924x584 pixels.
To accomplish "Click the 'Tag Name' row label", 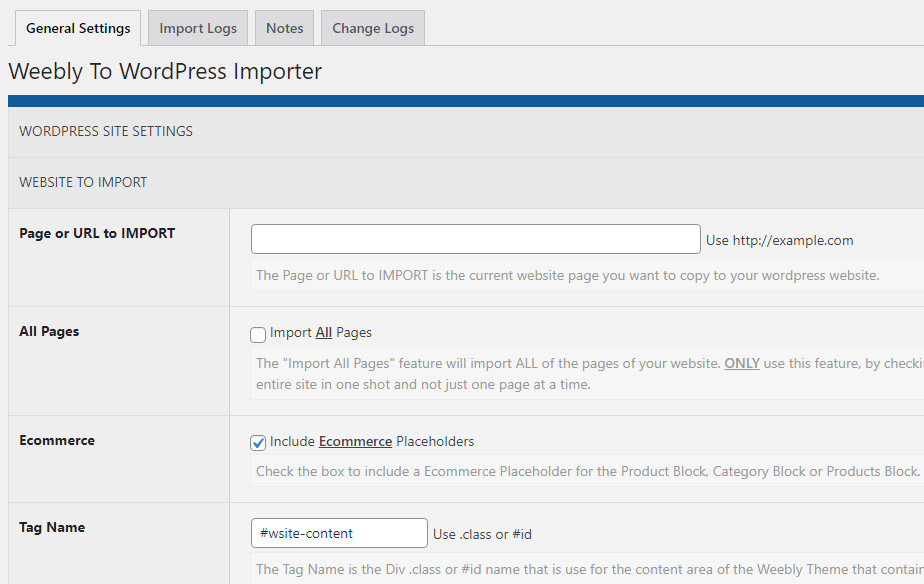I will 52,527.
